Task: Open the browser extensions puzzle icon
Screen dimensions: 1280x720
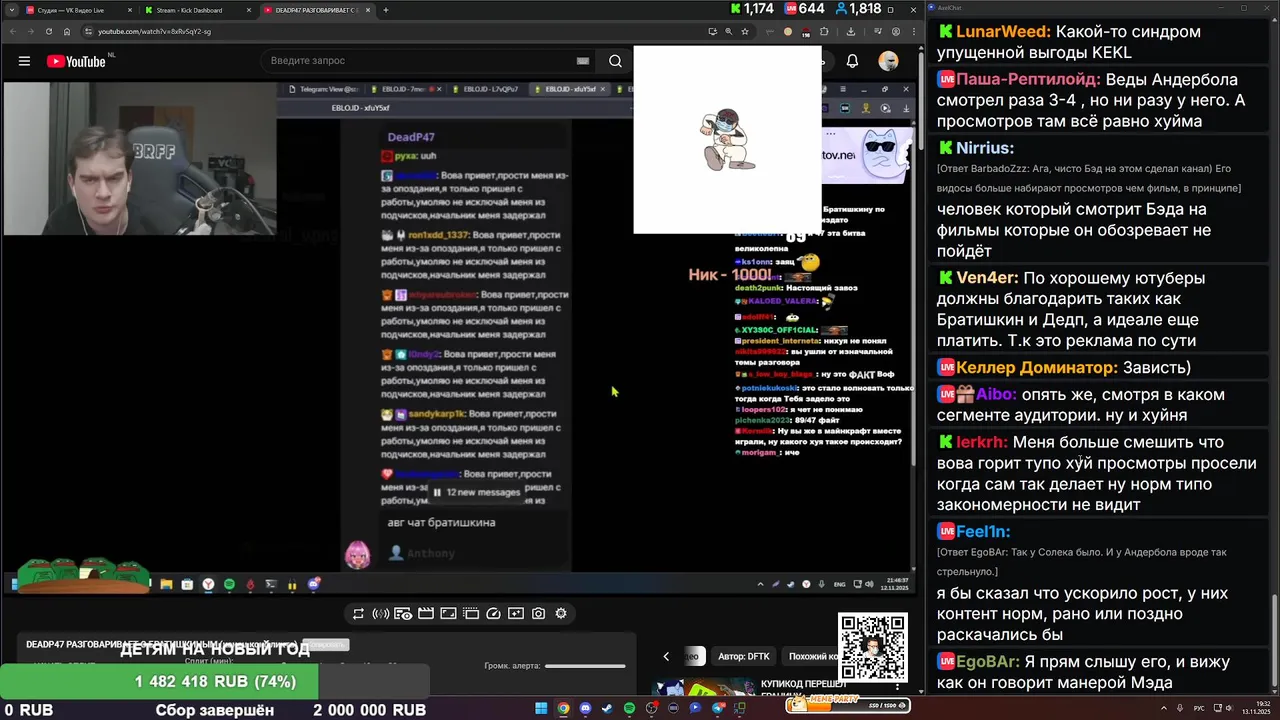Action: coord(824,31)
